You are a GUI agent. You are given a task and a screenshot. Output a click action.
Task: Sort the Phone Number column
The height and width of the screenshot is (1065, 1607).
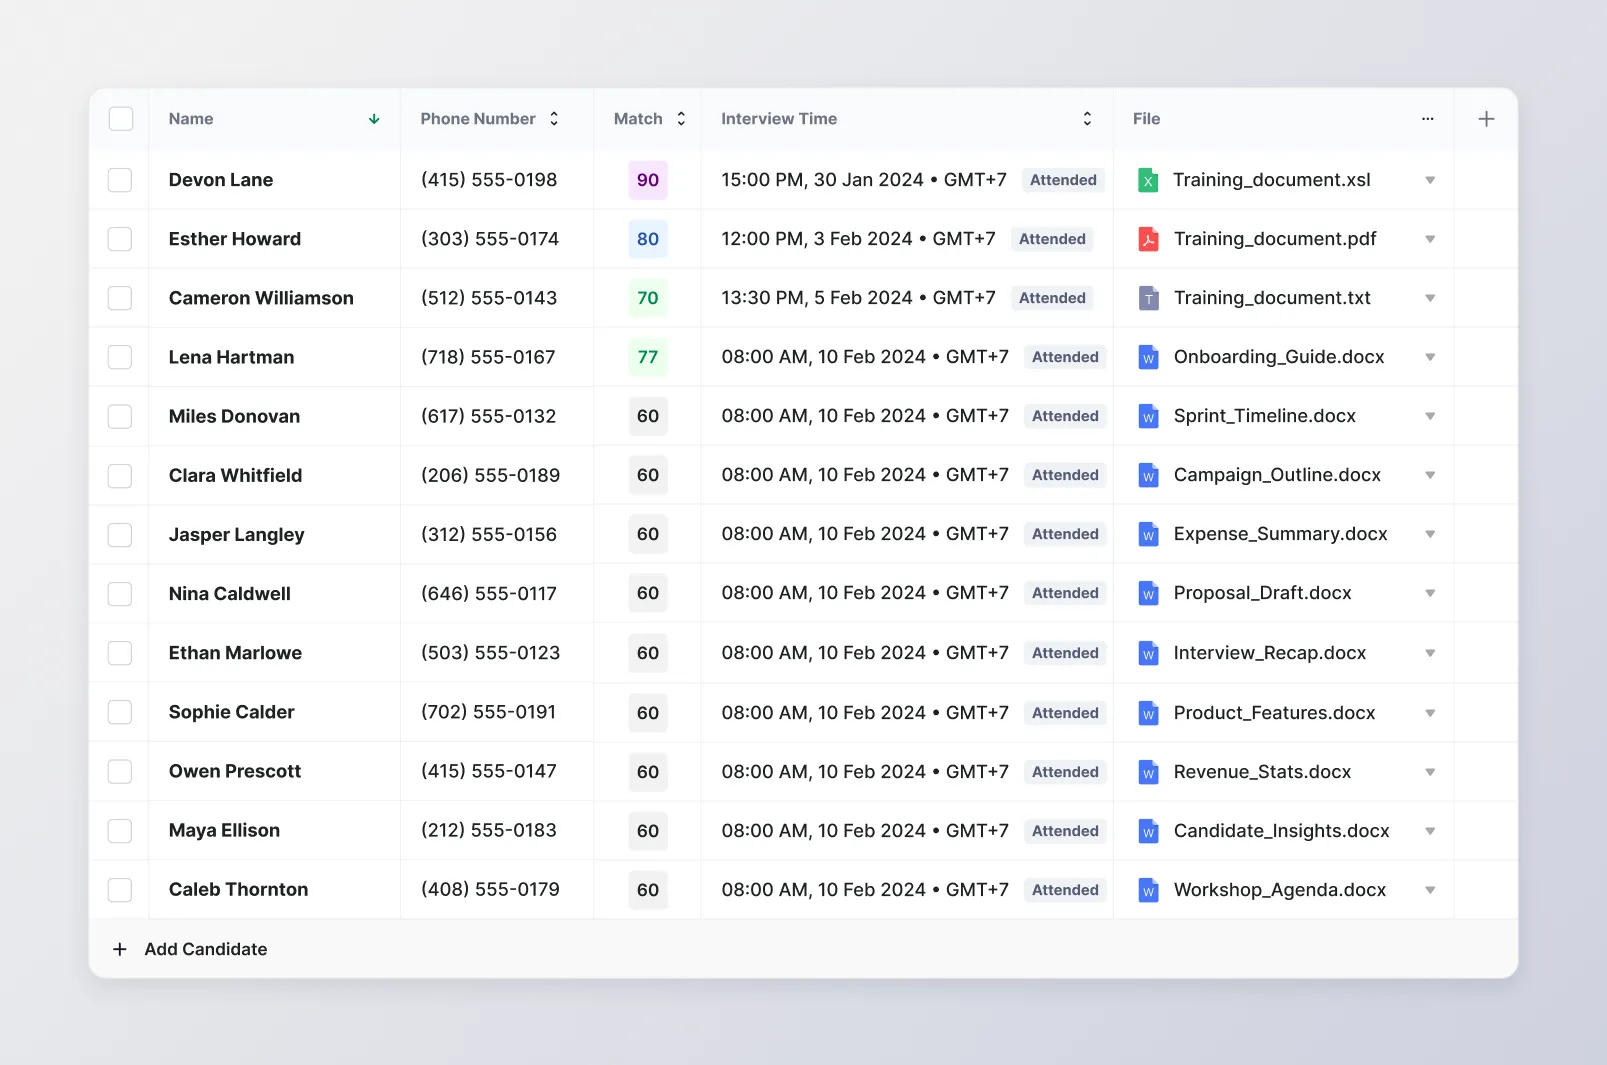(x=554, y=119)
